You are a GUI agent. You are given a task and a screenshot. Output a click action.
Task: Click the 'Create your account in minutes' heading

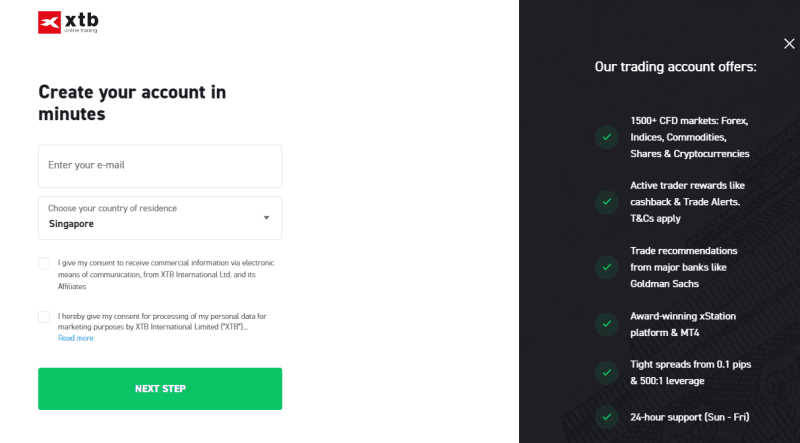(x=132, y=103)
